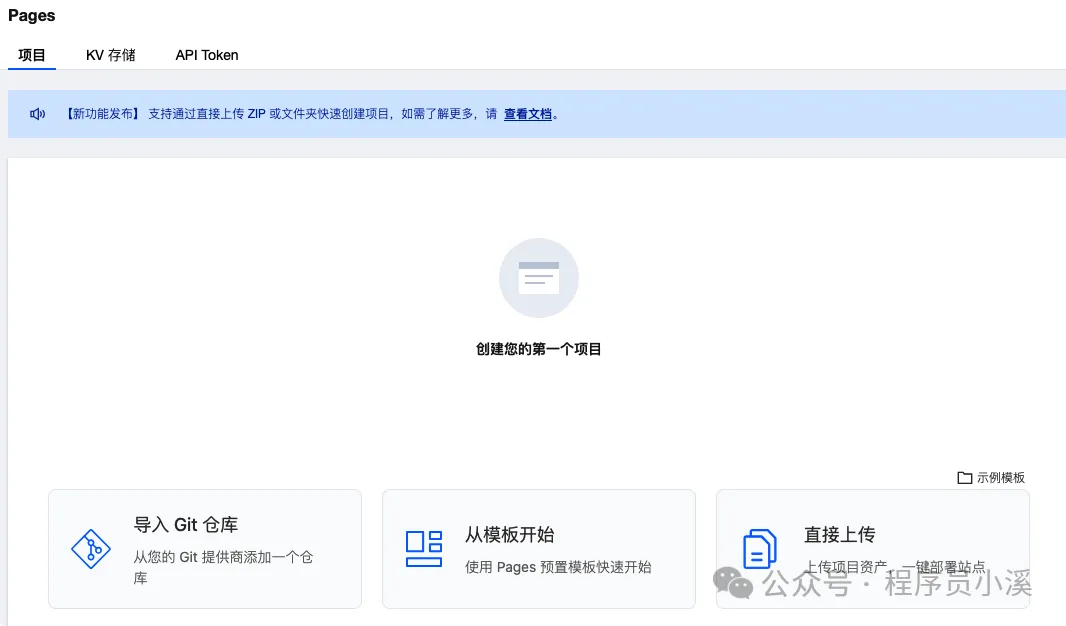Click the blue underline under 项目 tab
1066x626 pixels.
coord(32,70)
